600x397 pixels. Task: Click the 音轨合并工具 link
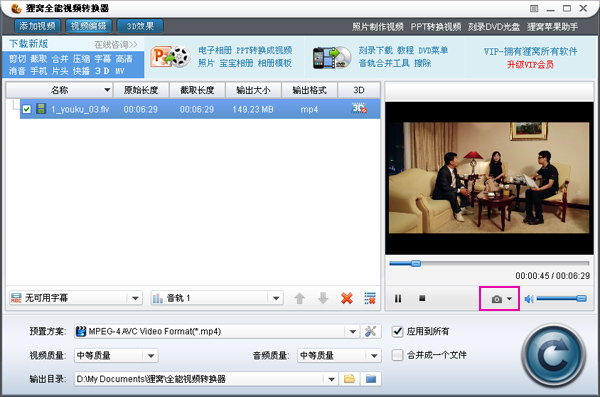point(384,63)
